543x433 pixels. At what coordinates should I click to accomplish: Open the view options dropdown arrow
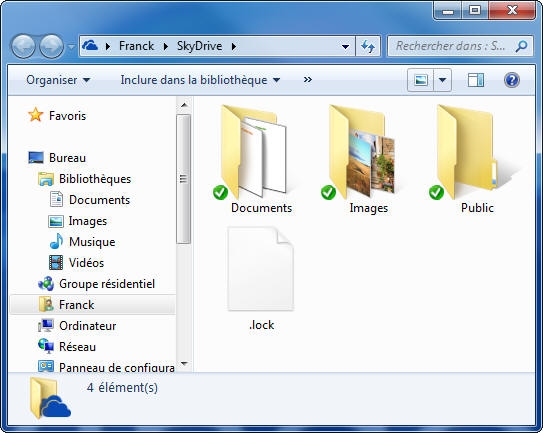442,80
